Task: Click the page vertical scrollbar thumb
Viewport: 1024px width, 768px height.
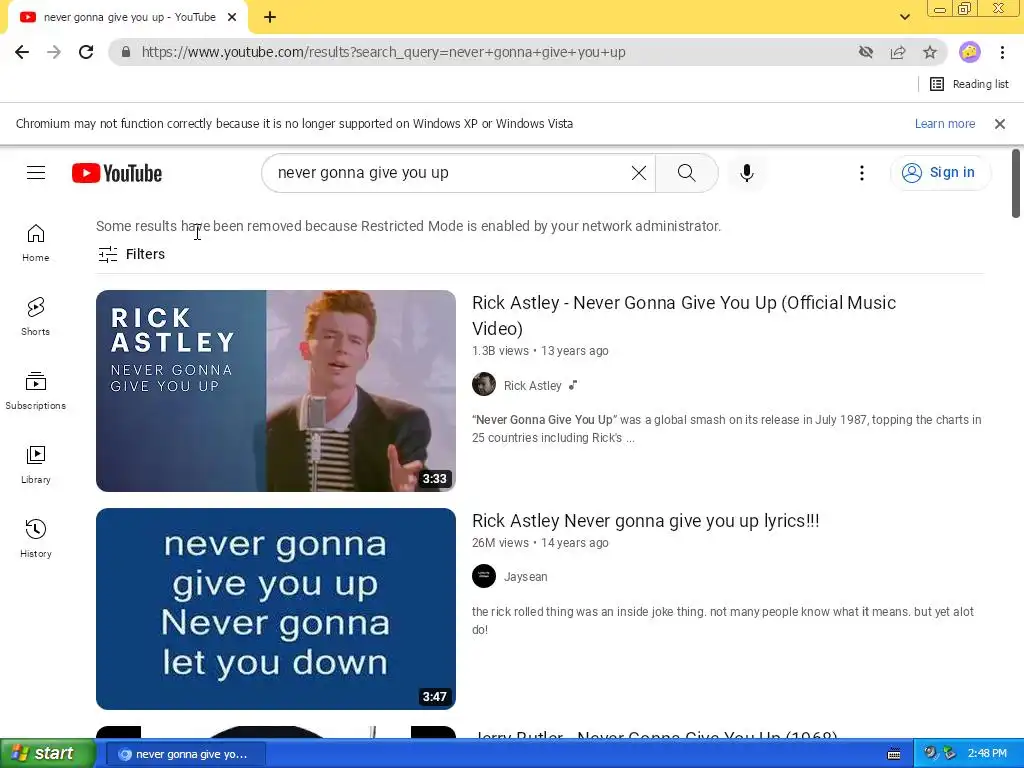Action: point(1016,184)
